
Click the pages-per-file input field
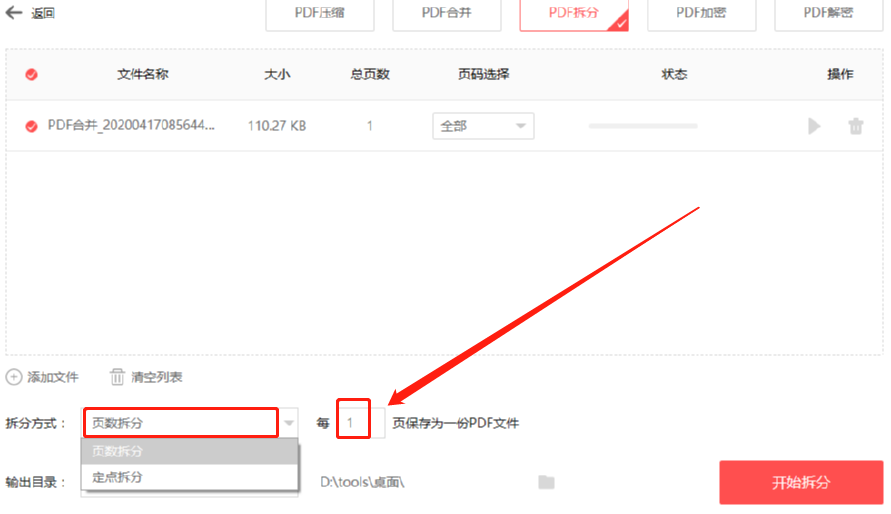coord(360,423)
